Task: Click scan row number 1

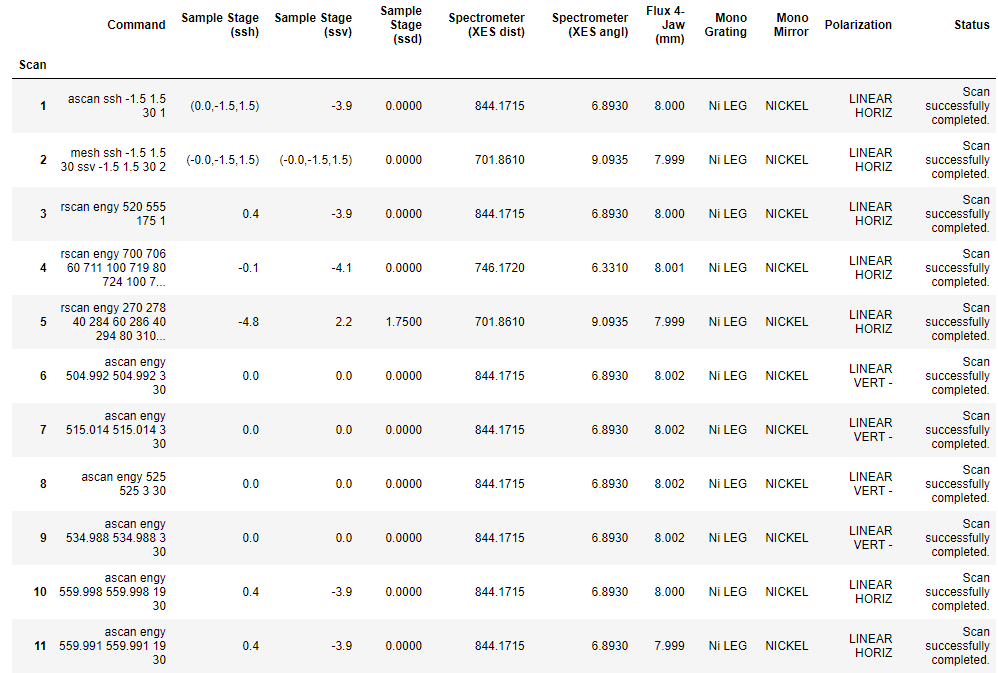Action: [43, 106]
